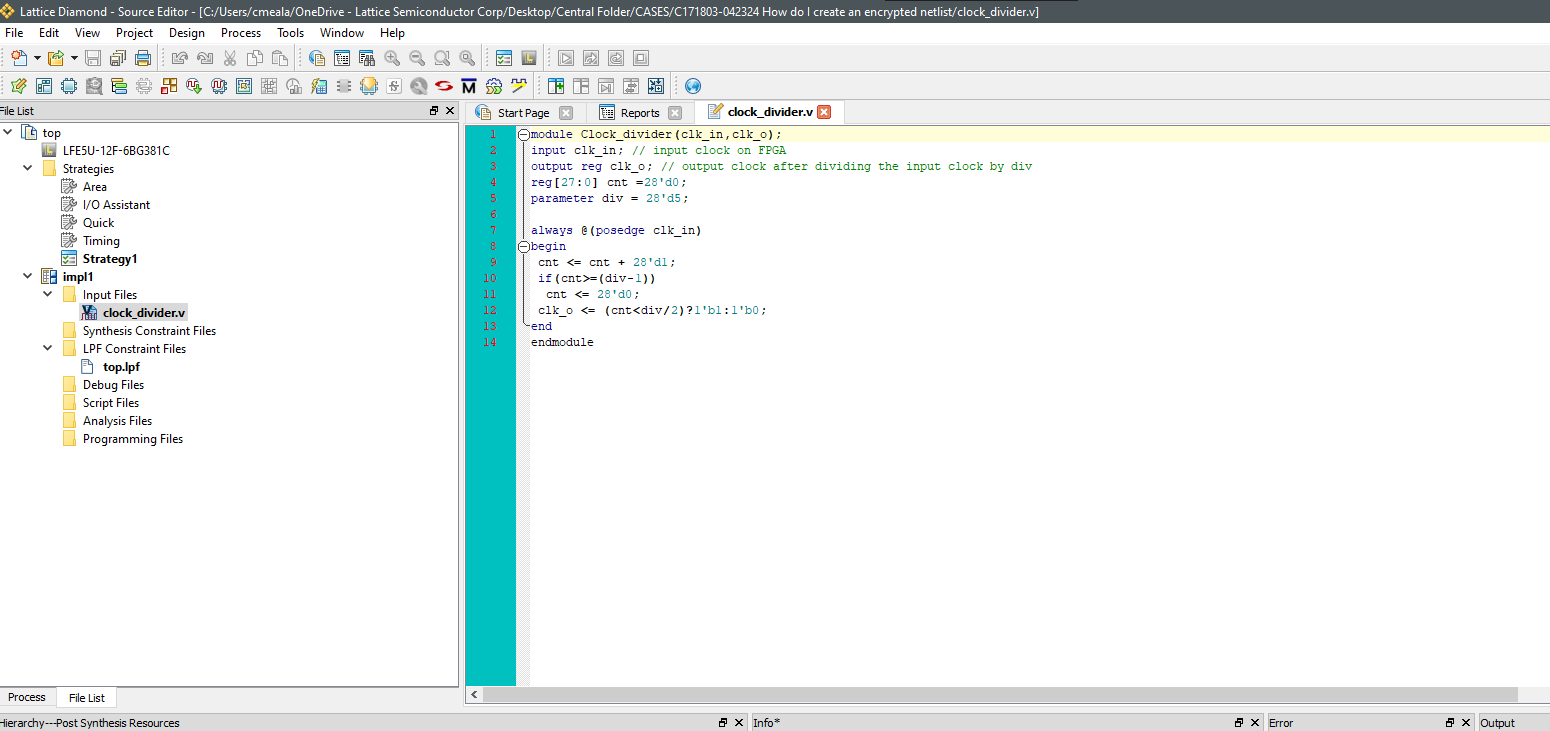Click the New file toolbar icon
The width and height of the screenshot is (1550, 731).
(18, 58)
